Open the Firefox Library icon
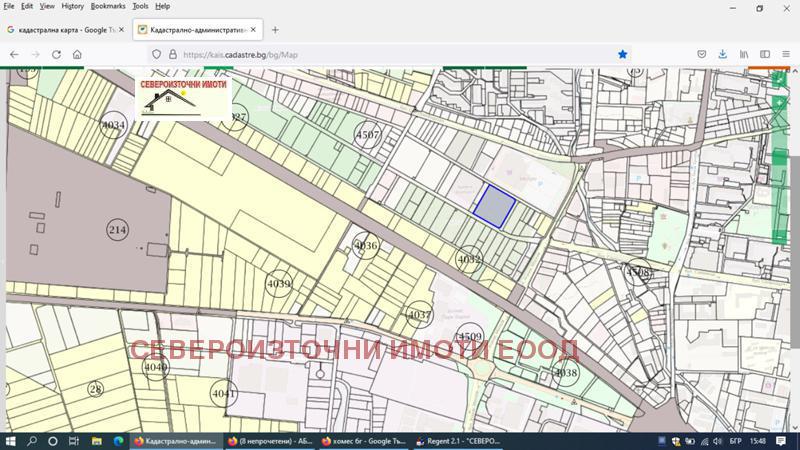This screenshot has height=450, width=800. pyautogui.click(x=744, y=54)
